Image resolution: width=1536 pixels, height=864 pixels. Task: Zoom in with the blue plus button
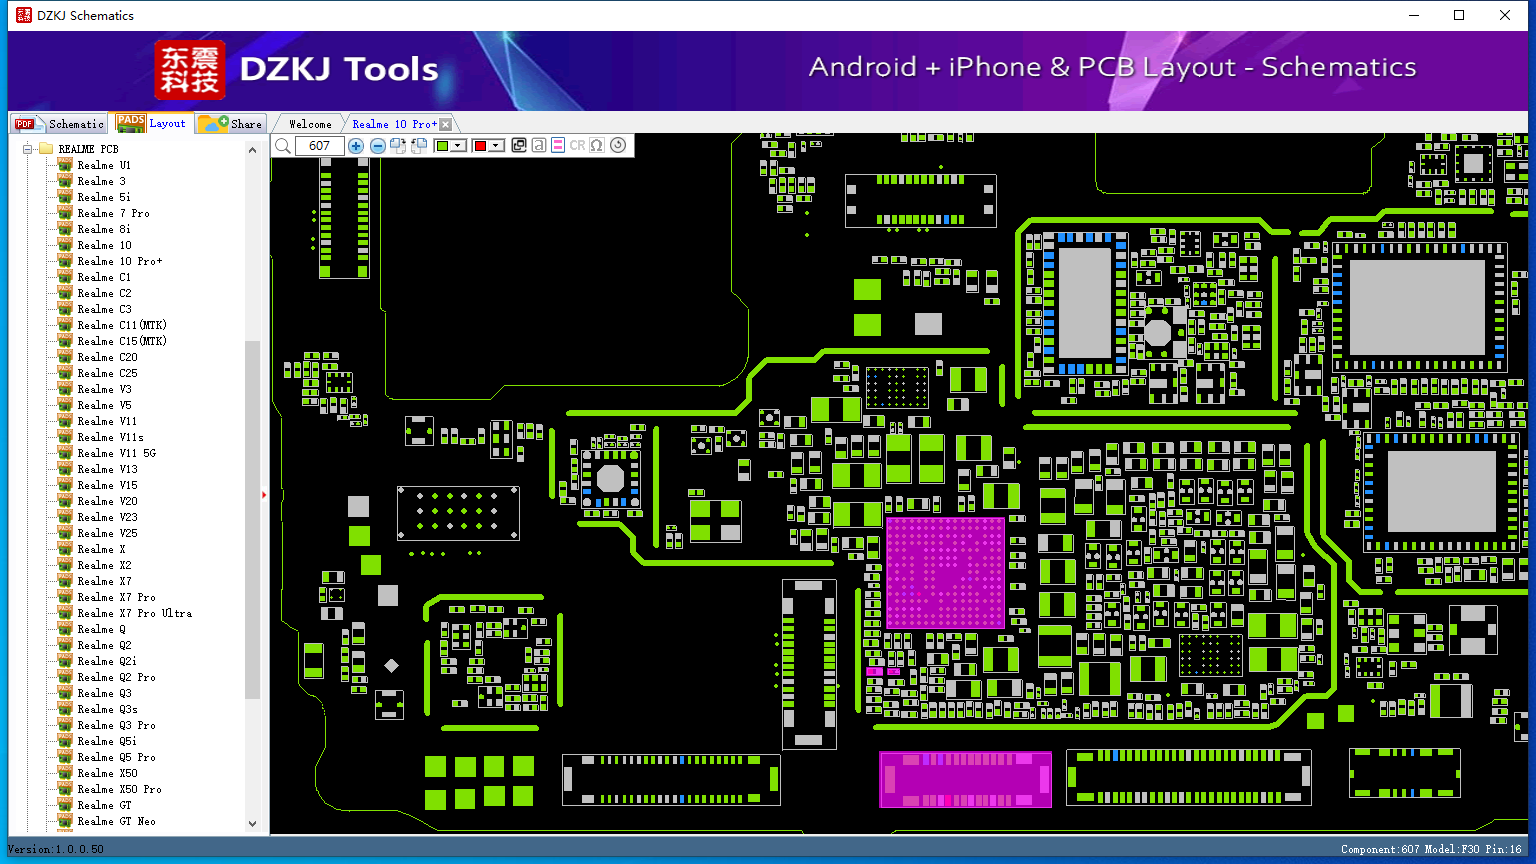pos(356,146)
